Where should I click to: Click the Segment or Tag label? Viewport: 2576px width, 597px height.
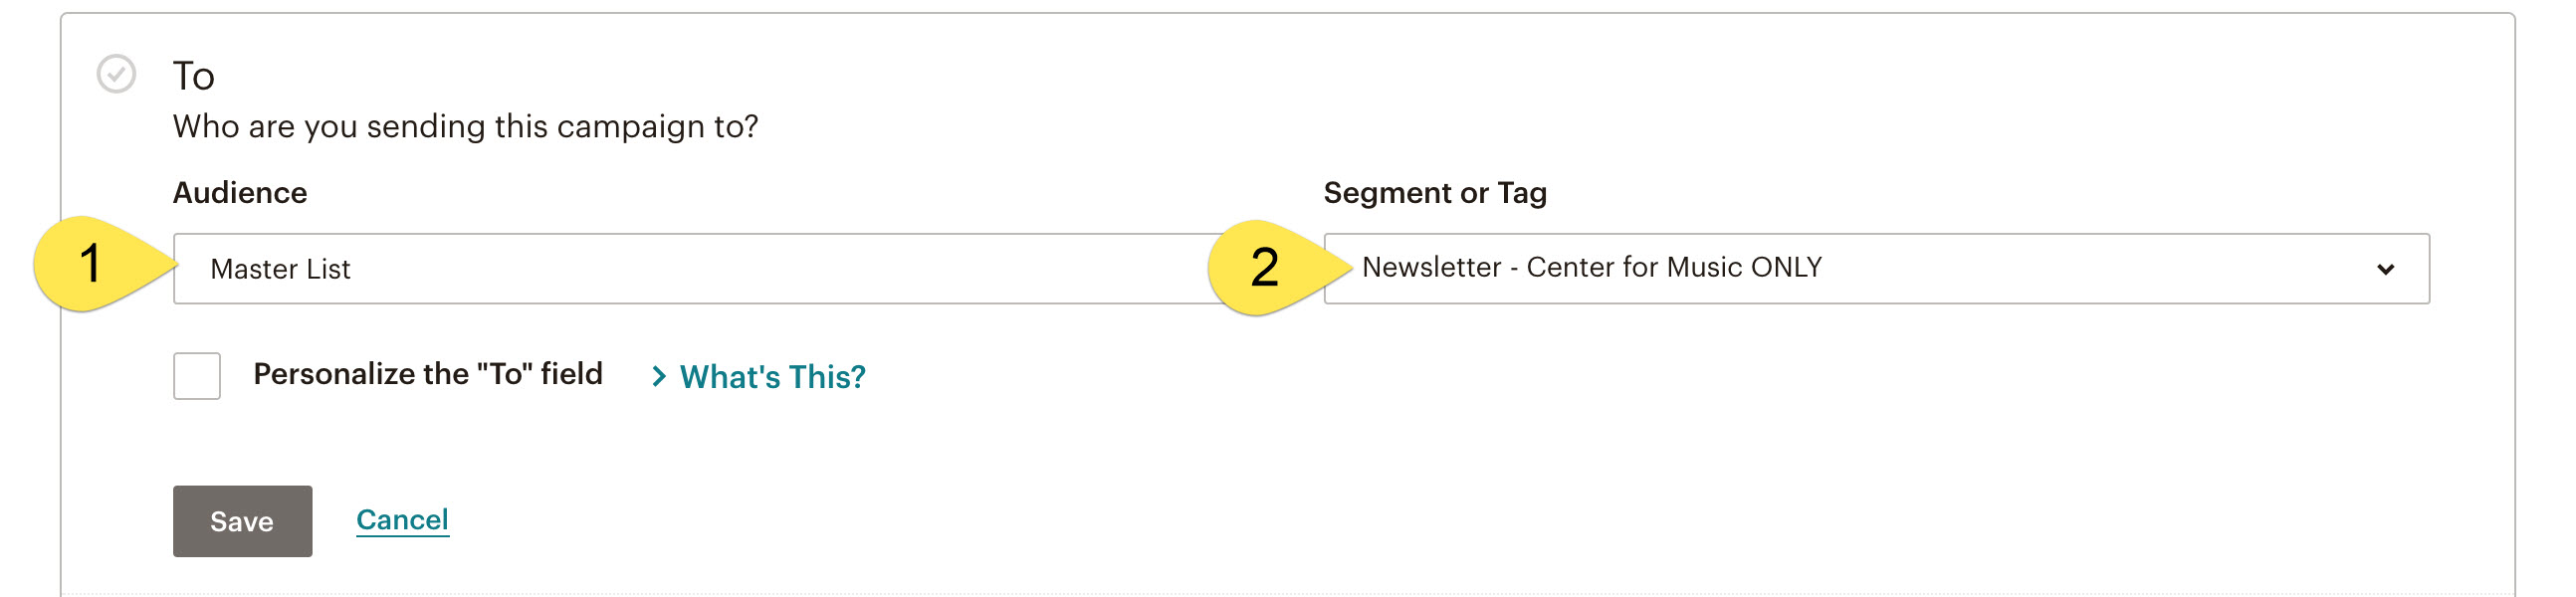(x=1435, y=193)
